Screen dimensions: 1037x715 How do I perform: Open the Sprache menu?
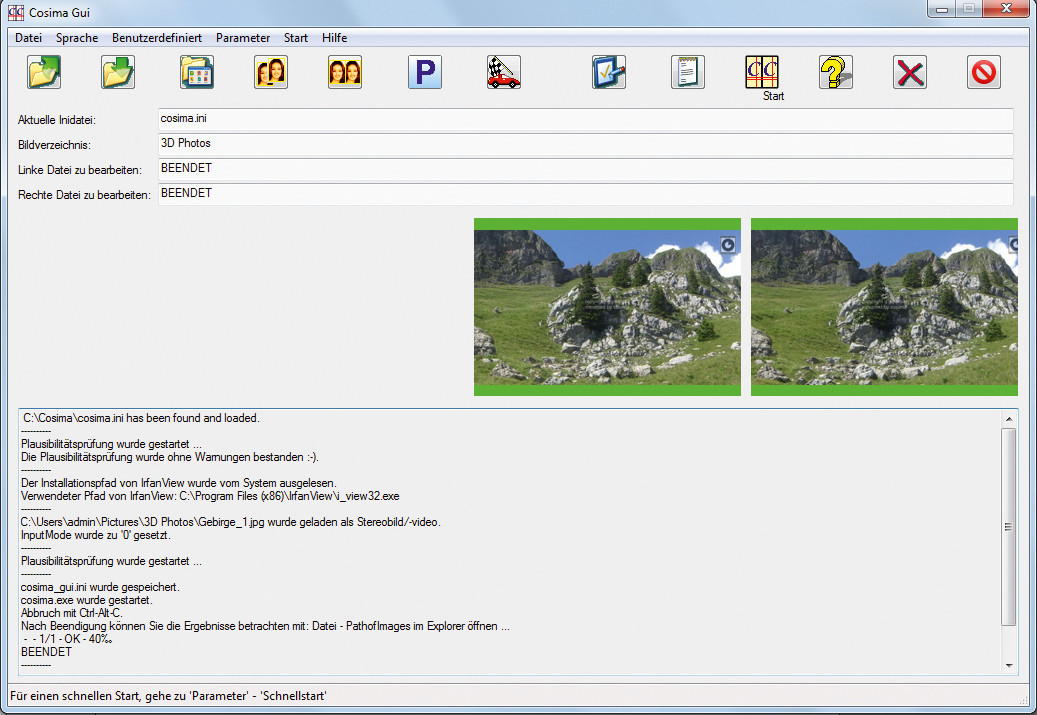(x=77, y=38)
